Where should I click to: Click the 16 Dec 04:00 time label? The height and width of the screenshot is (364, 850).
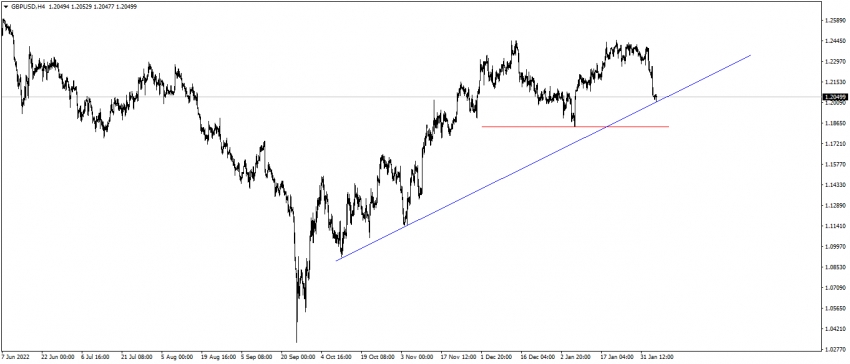coord(537,357)
